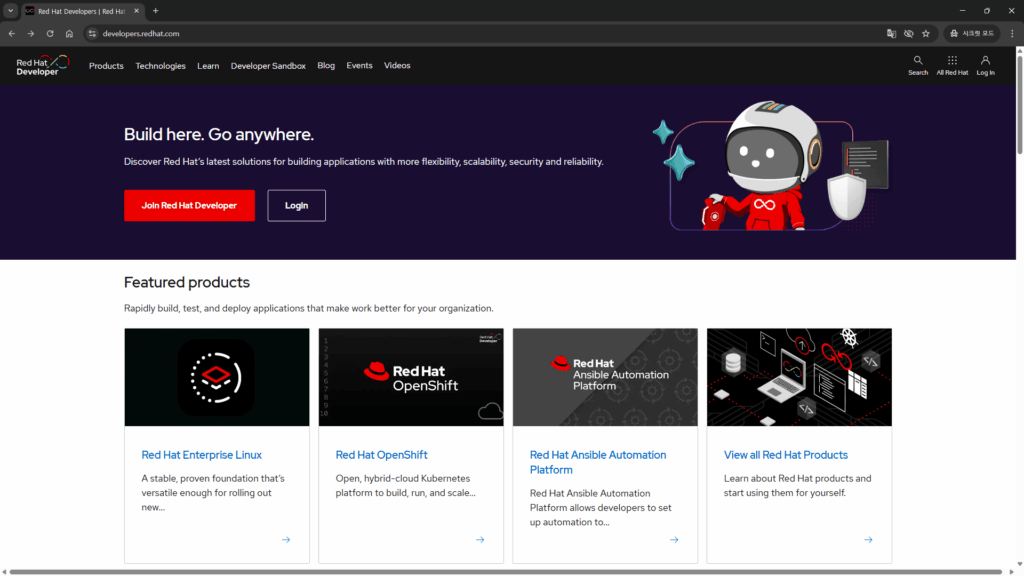Click the Red Hat Ansible Automation Platform thumbnail
The width and height of the screenshot is (1024, 576).
605,377
